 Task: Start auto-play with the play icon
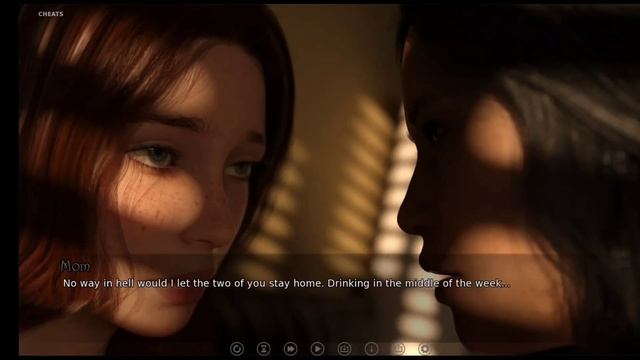[x=318, y=349]
